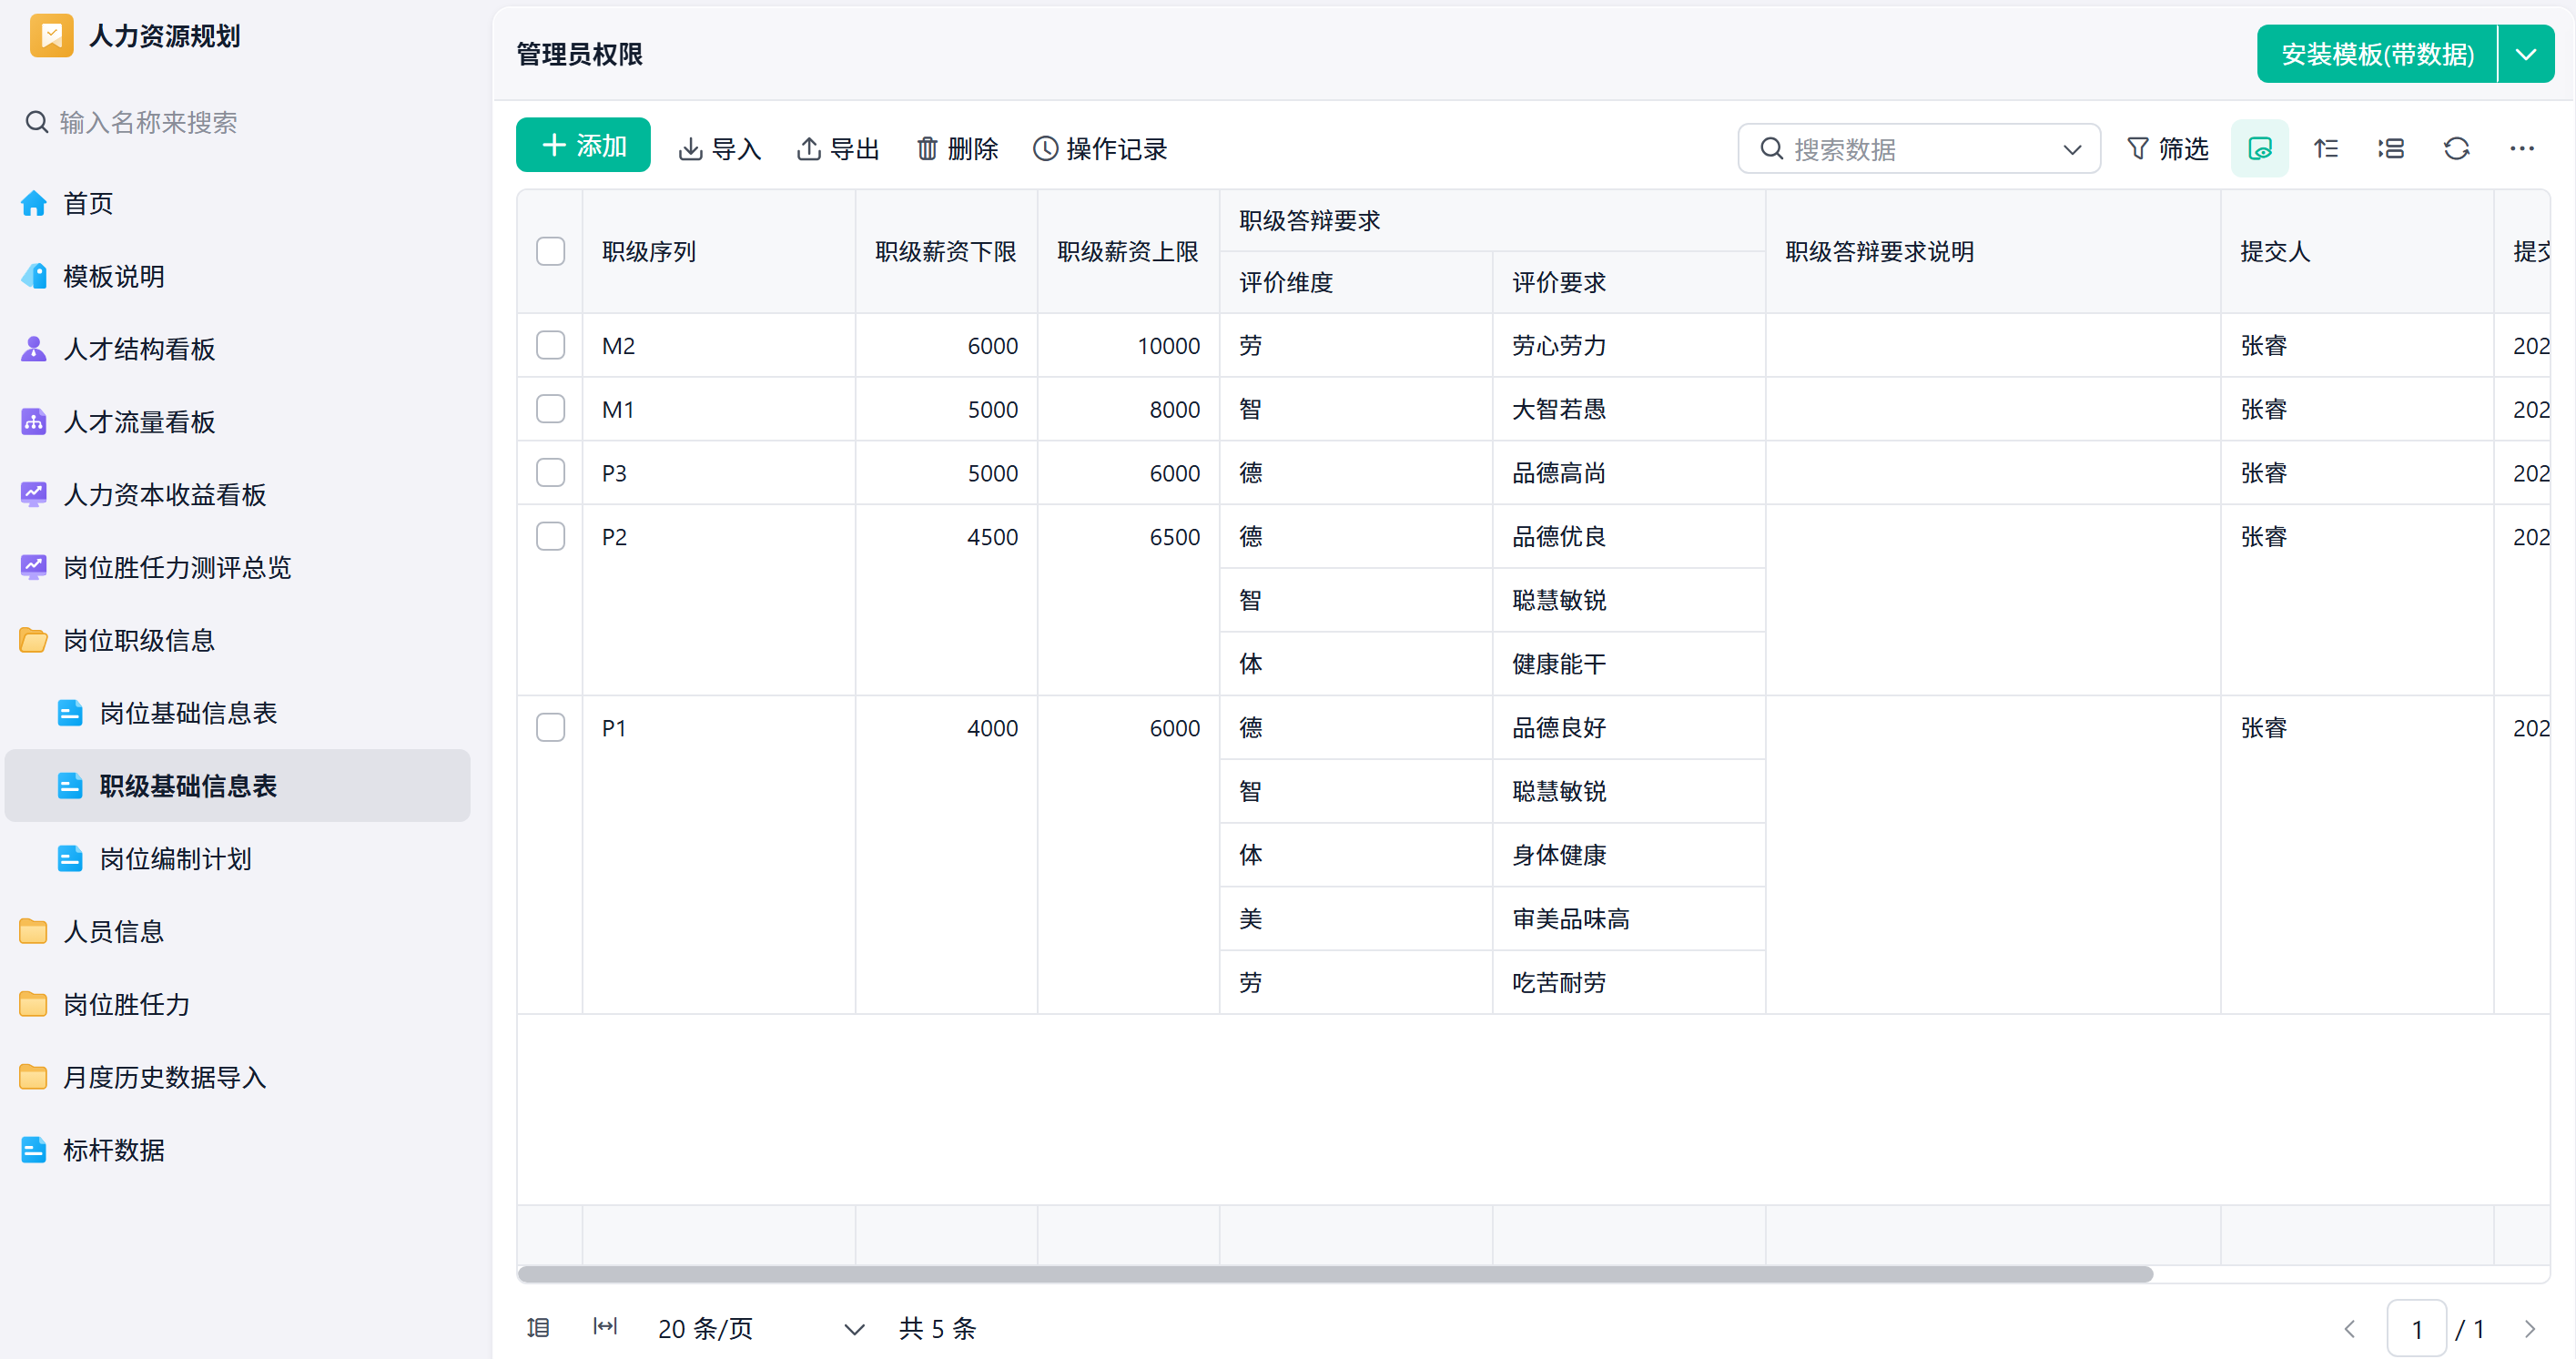
Task: Refresh the table data
Action: tap(2457, 149)
